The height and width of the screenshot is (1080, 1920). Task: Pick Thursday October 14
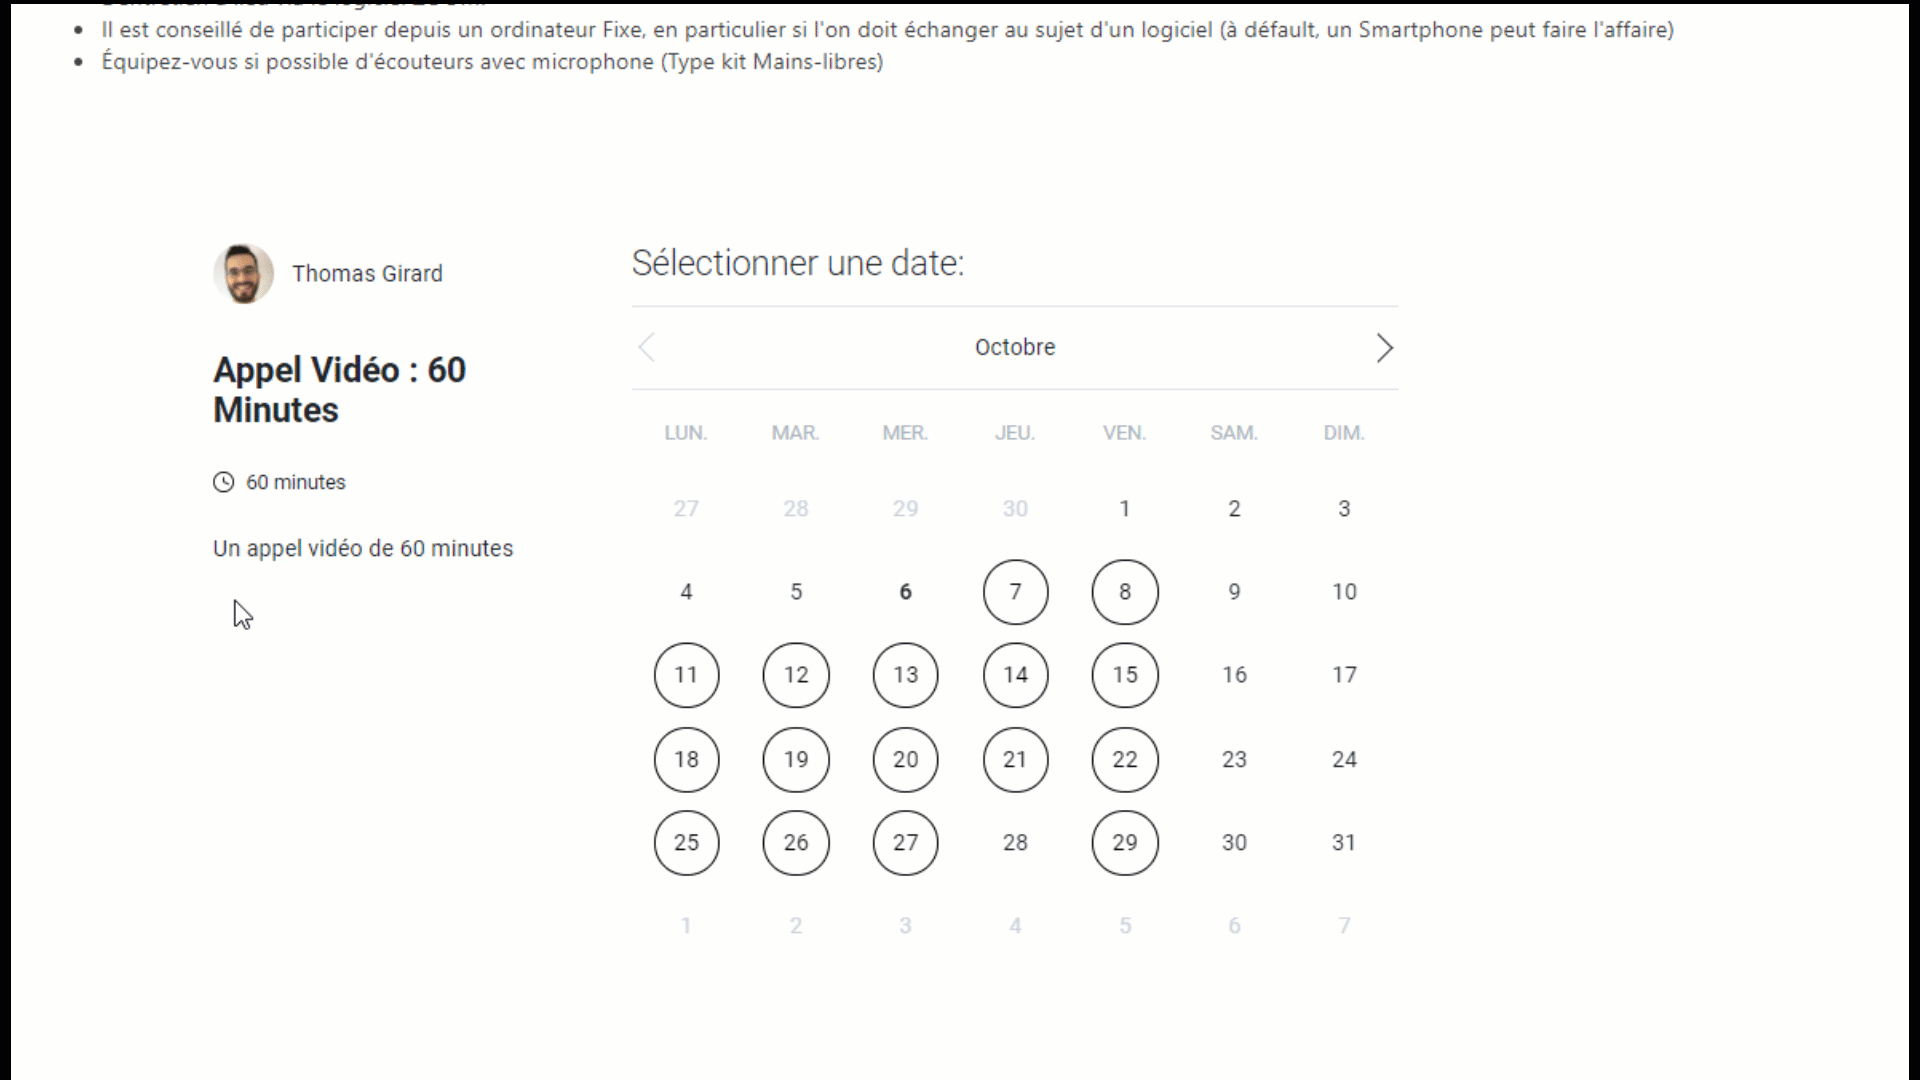(1015, 675)
